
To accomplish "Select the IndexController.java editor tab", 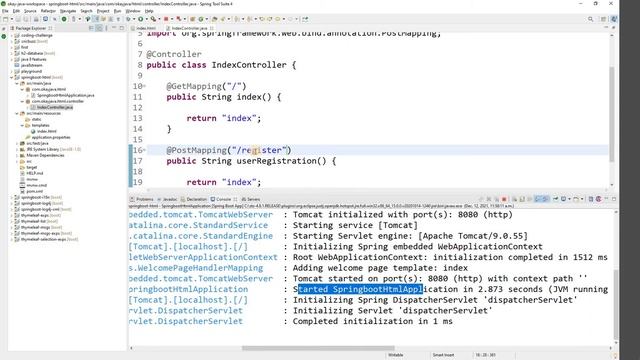I will pyautogui.click(x=189, y=28).
